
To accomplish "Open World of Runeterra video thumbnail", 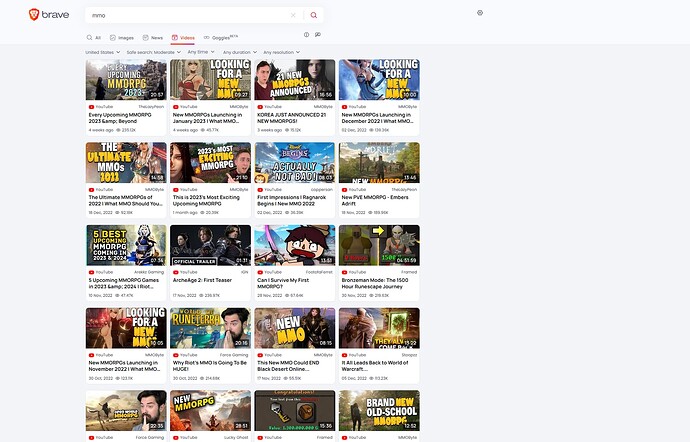I will pyautogui.click(x=210, y=328).
